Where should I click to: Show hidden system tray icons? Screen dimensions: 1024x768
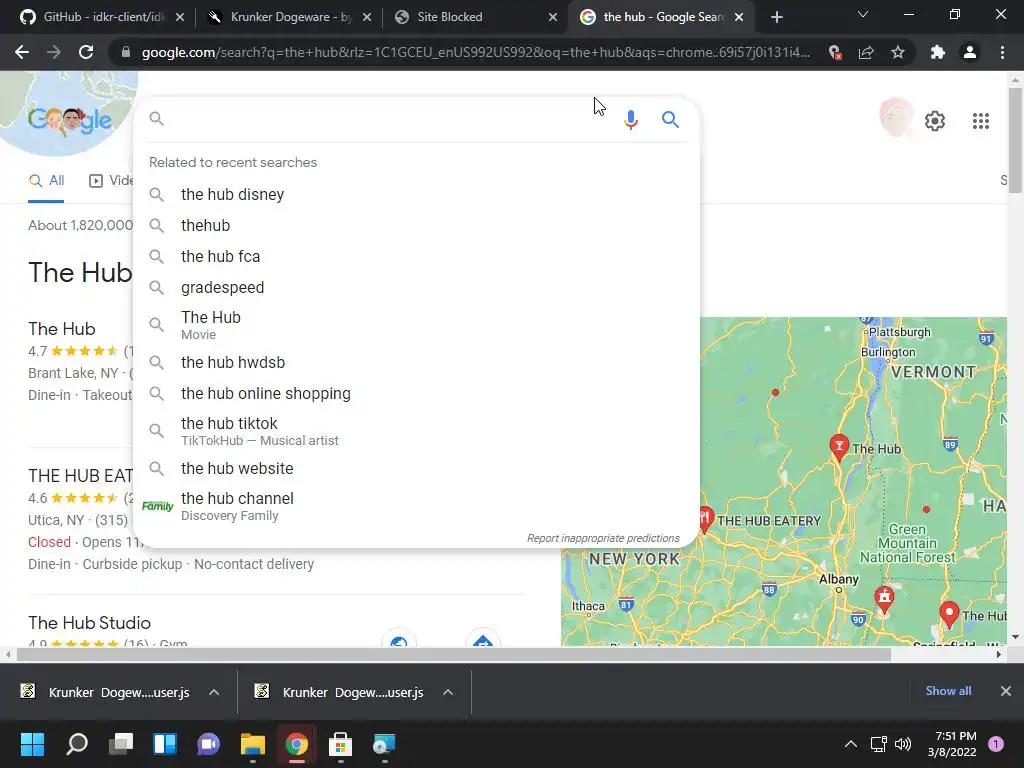(x=851, y=744)
